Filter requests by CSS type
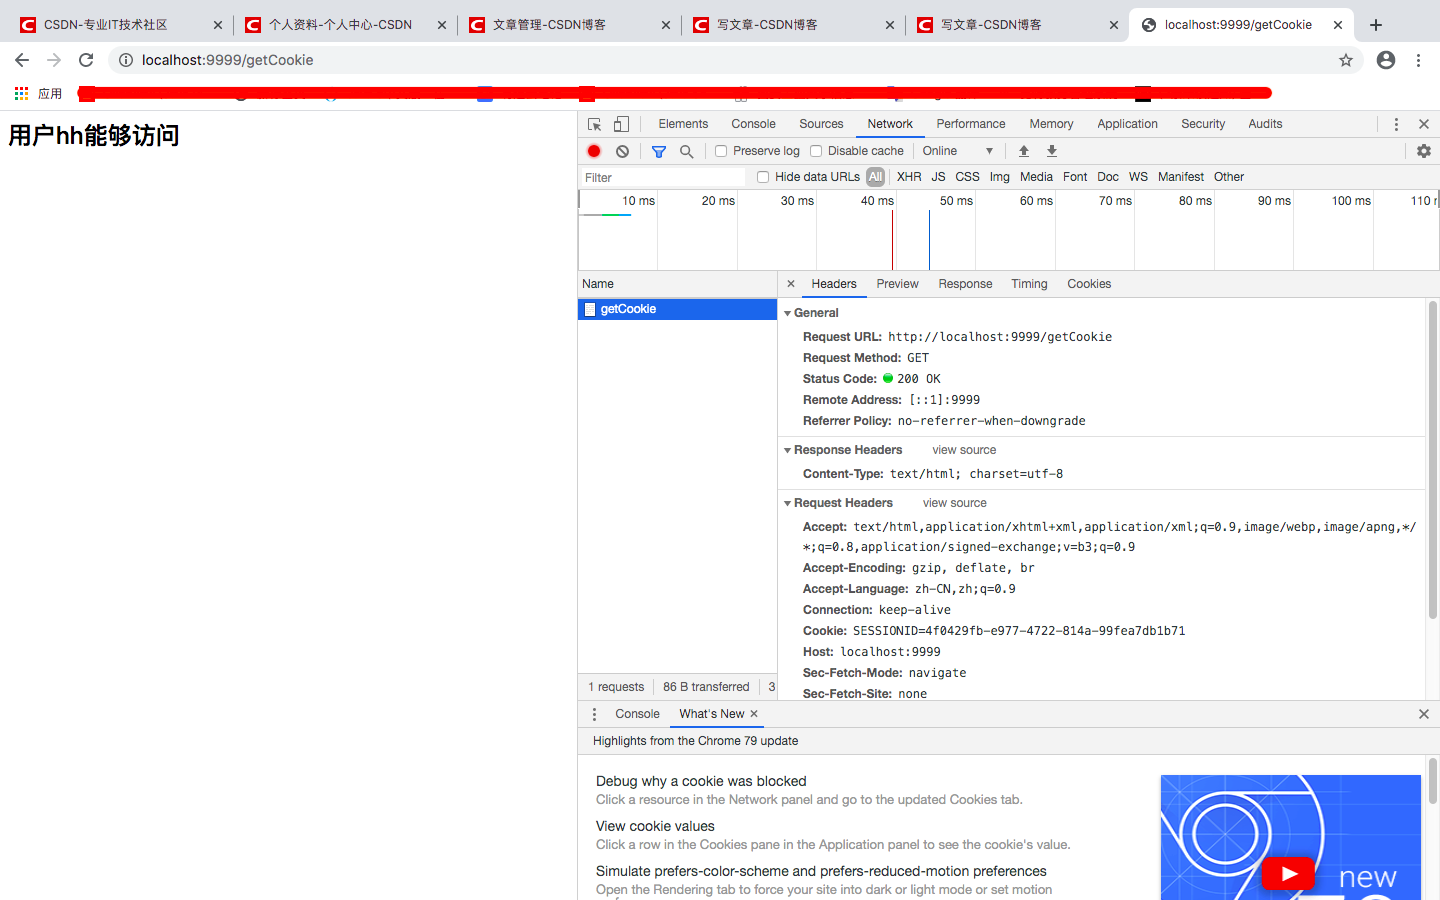 [x=967, y=177]
